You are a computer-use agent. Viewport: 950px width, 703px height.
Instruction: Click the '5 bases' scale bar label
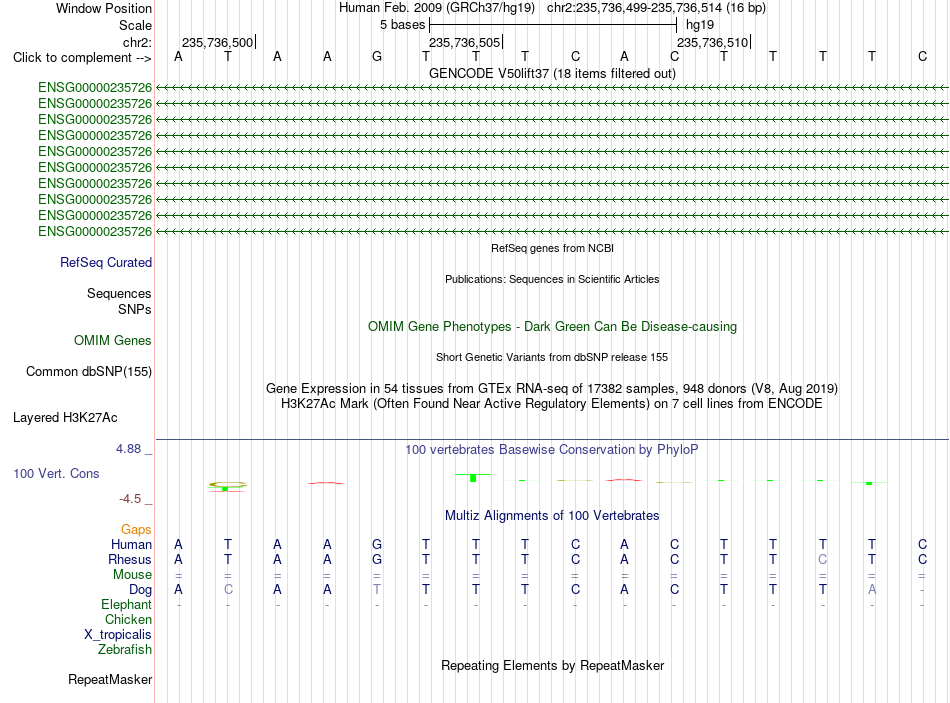(402, 25)
